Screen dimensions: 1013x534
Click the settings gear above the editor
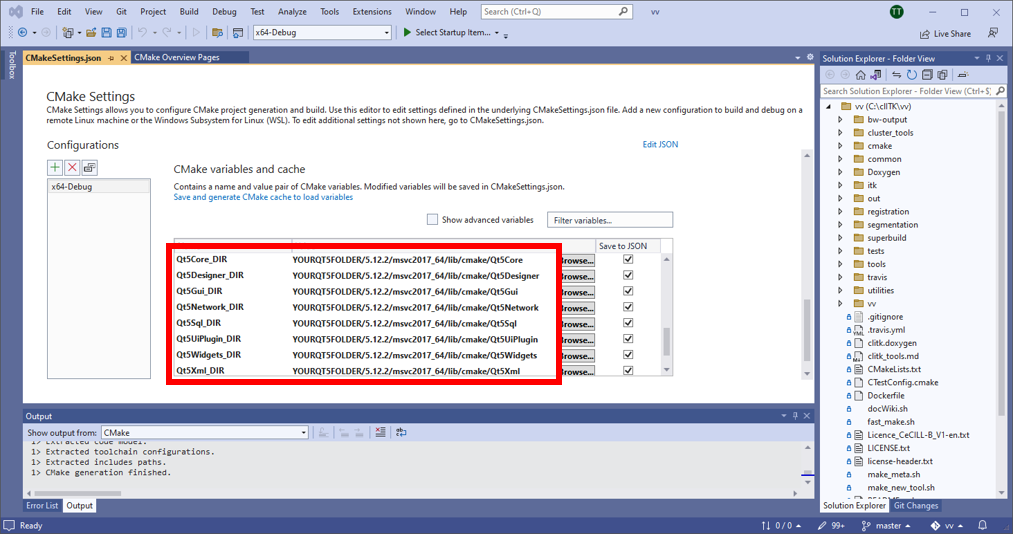[810, 57]
